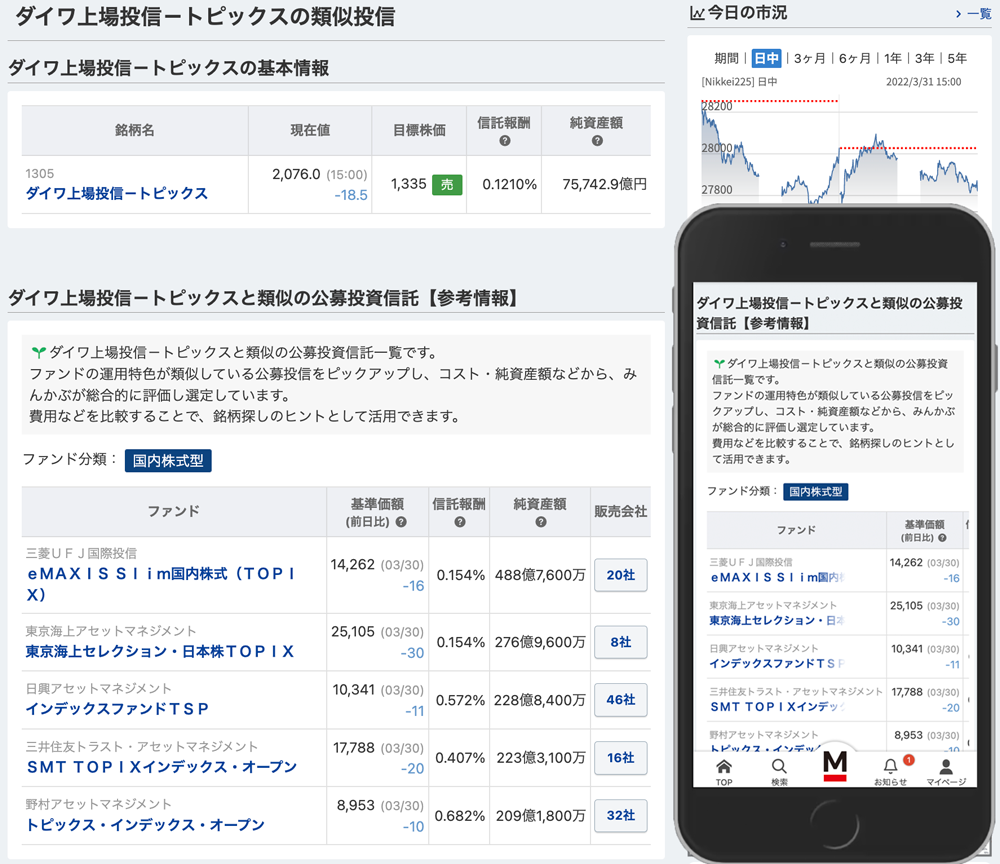Viewport: 1000px width, 864px height.
Task: Tap the red M logo in the phone nav bar
Action: tap(835, 766)
